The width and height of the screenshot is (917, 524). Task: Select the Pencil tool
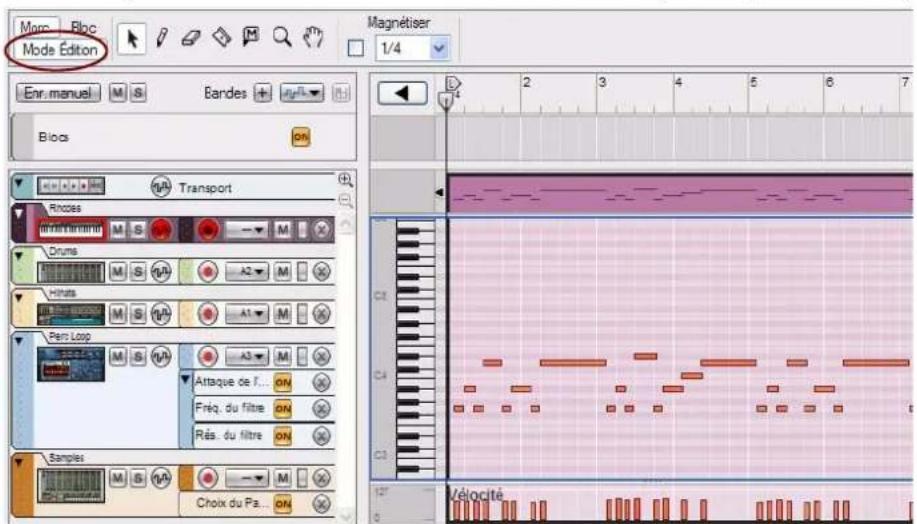161,39
